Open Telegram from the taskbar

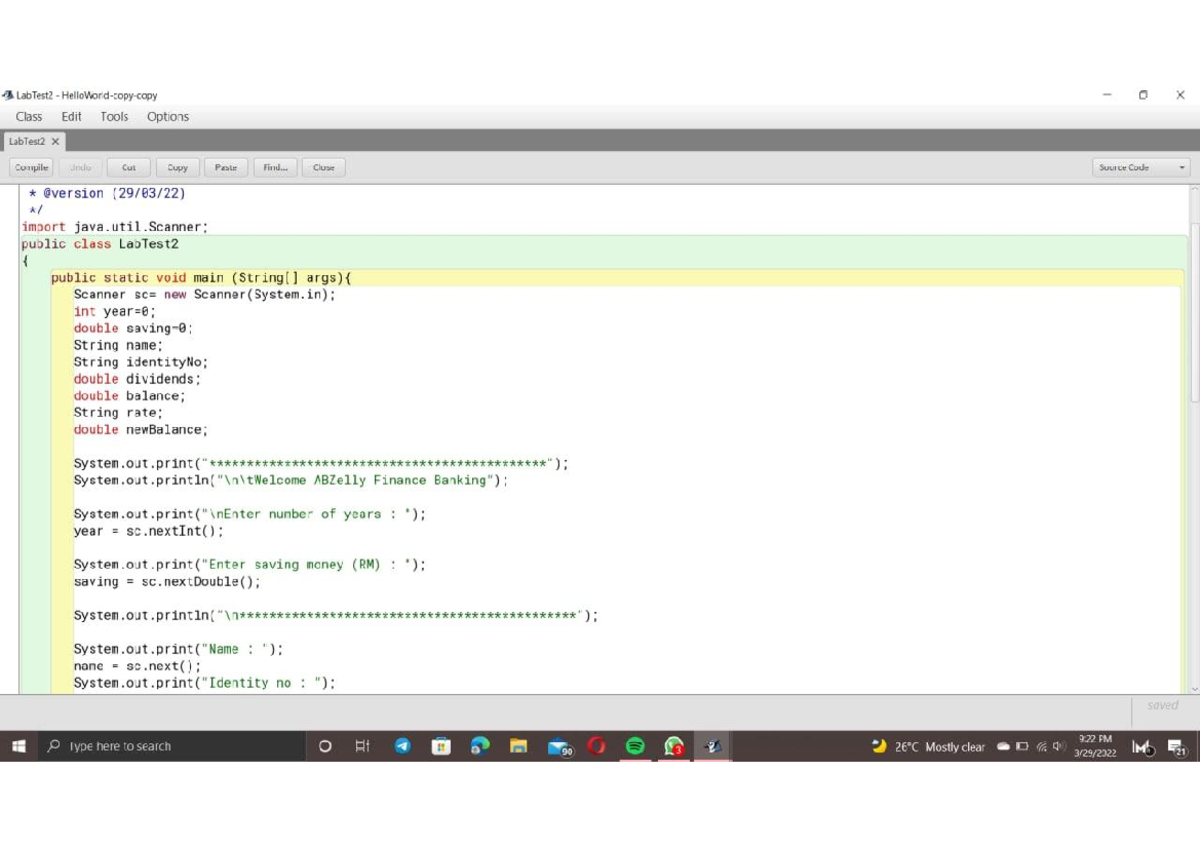tap(402, 747)
